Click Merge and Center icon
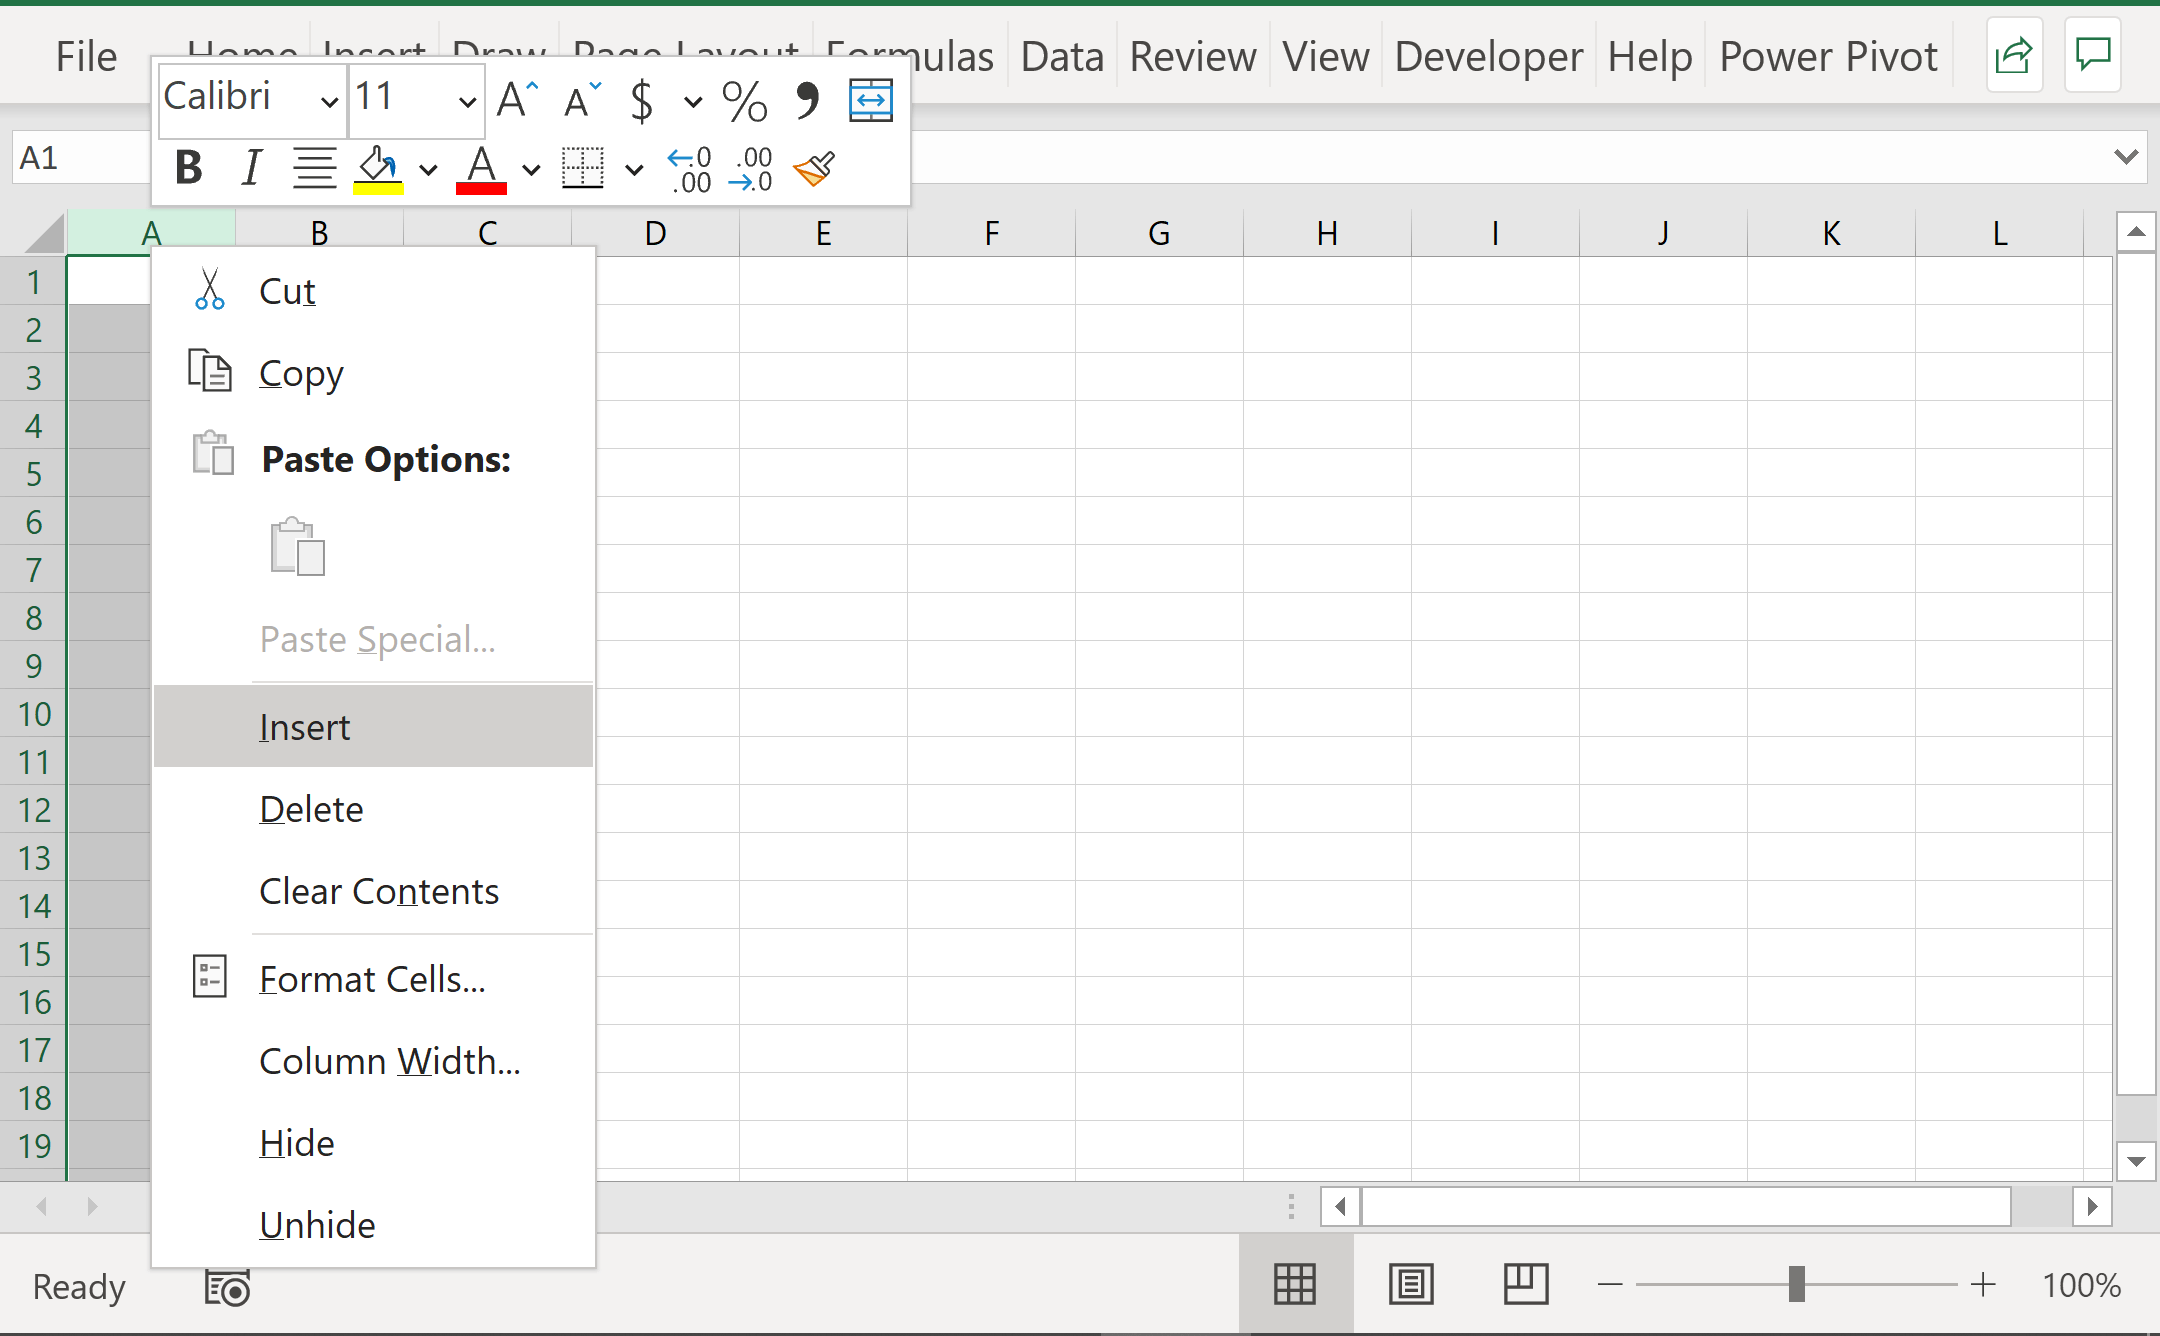Screen dimensions: 2160x1336 click(870, 100)
